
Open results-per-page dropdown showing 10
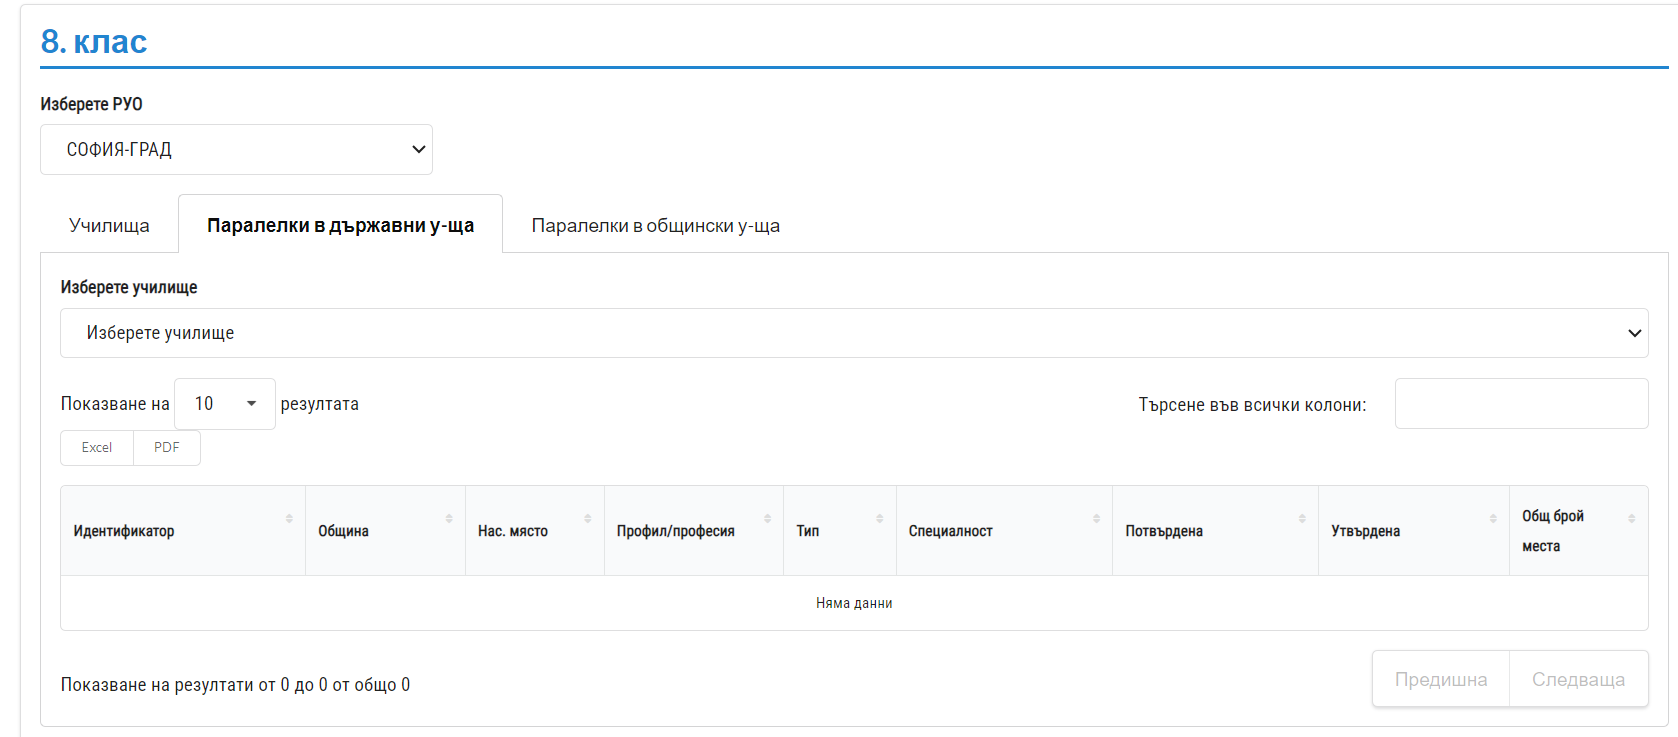click(224, 404)
